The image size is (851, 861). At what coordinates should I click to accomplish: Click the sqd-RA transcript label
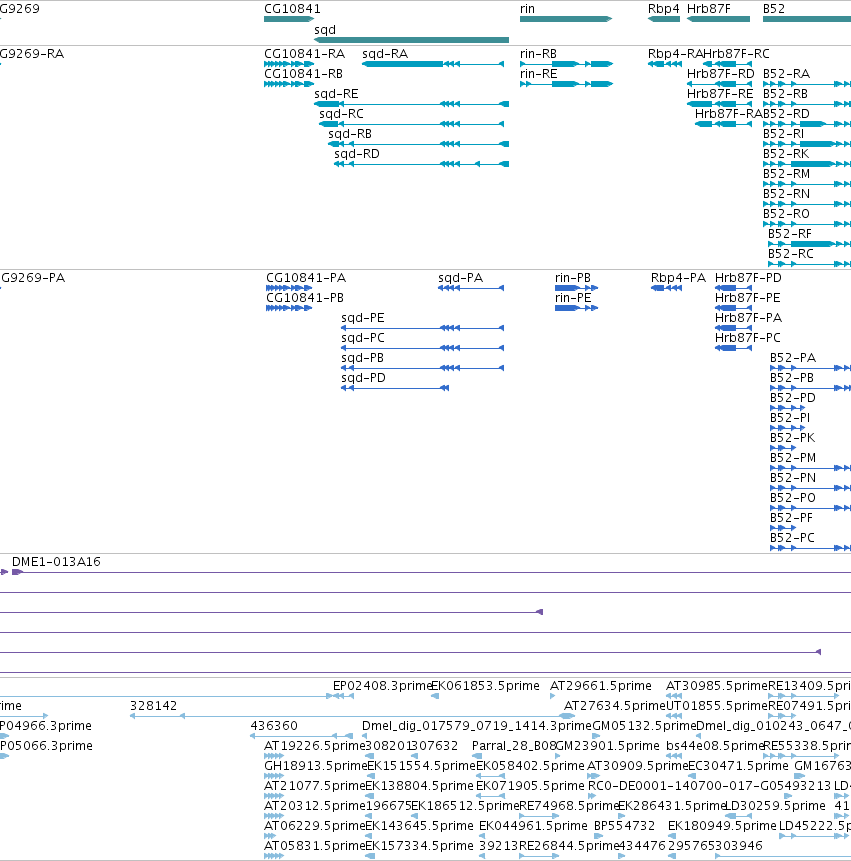[x=385, y=54]
